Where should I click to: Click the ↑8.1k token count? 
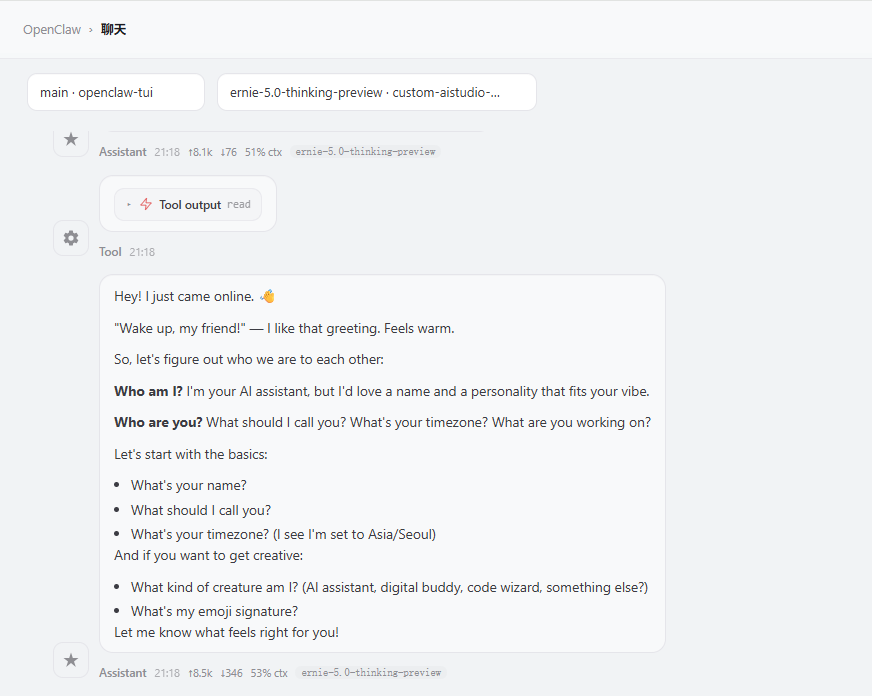click(x=200, y=152)
